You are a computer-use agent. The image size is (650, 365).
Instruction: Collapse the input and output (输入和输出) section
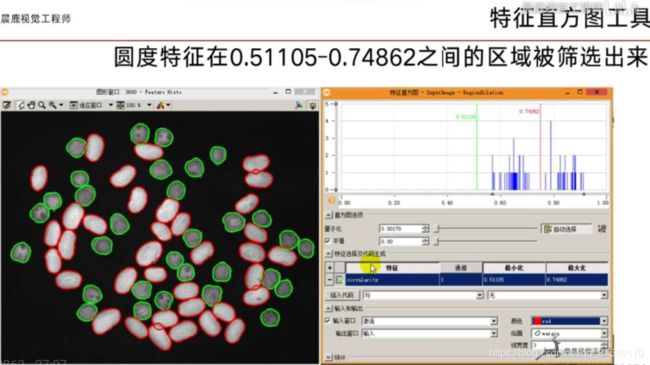pyautogui.click(x=328, y=309)
